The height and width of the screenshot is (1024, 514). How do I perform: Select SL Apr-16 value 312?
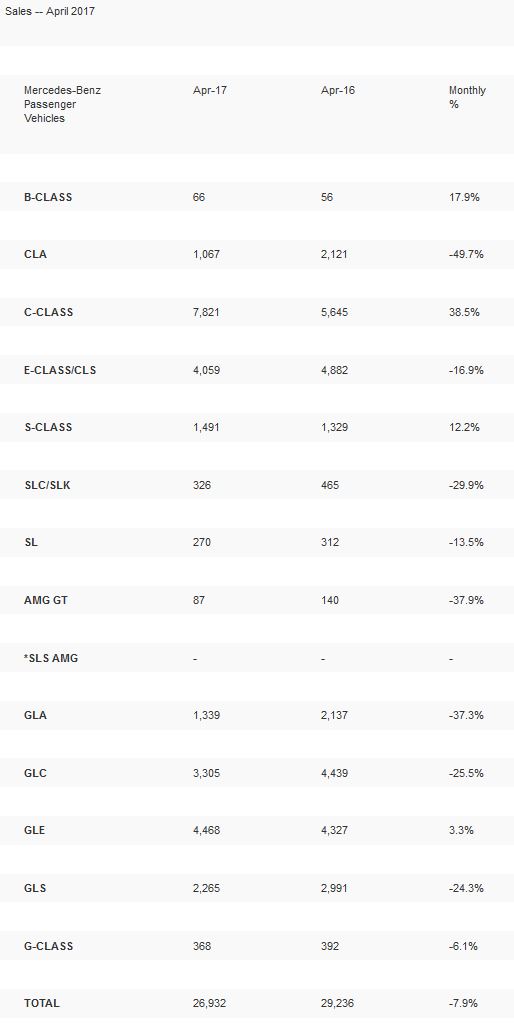click(x=330, y=543)
